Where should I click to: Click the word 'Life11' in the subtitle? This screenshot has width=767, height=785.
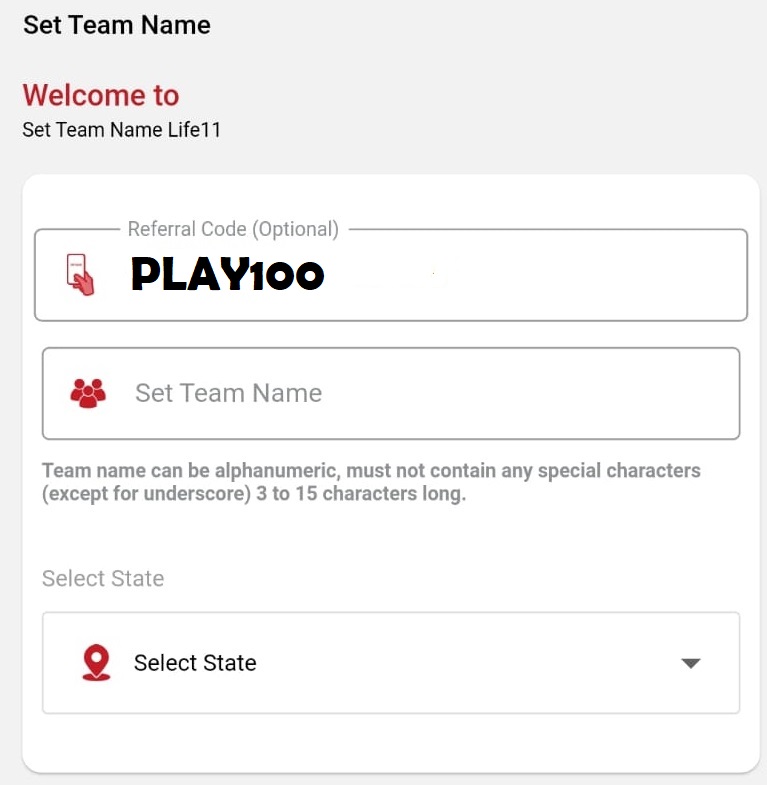point(194,130)
